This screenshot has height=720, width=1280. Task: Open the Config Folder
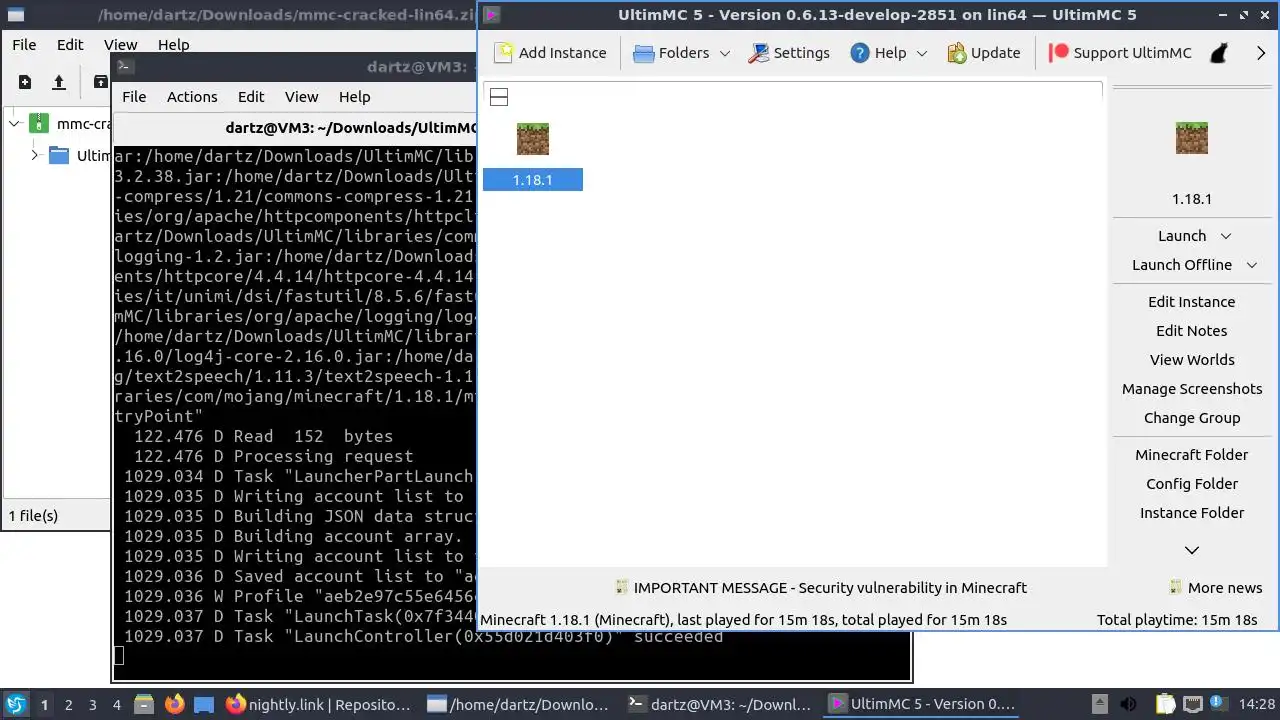coord(1192,484)
